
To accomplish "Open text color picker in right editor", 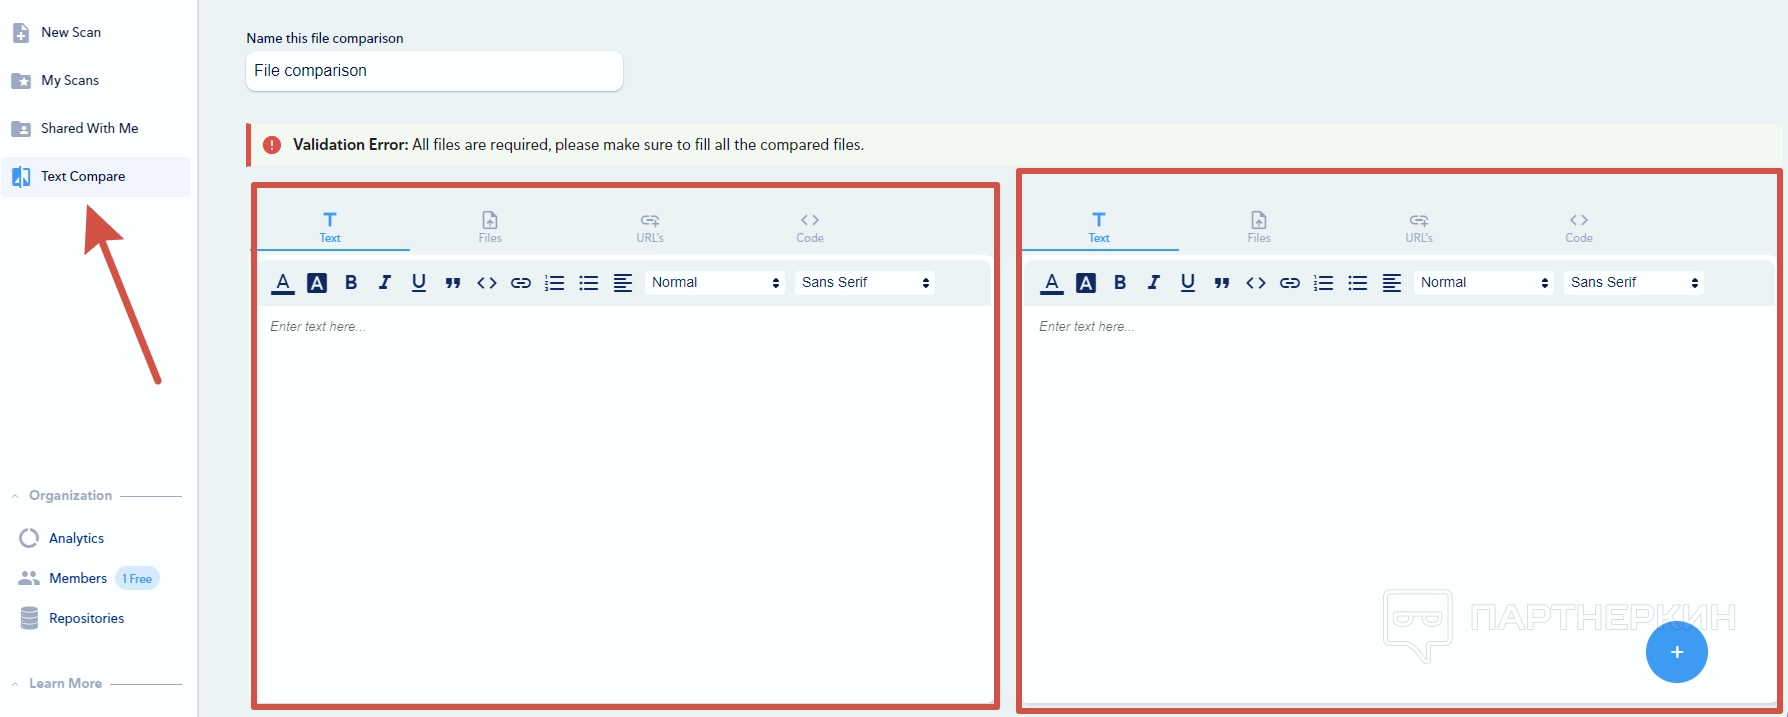I will (1052, 283).
